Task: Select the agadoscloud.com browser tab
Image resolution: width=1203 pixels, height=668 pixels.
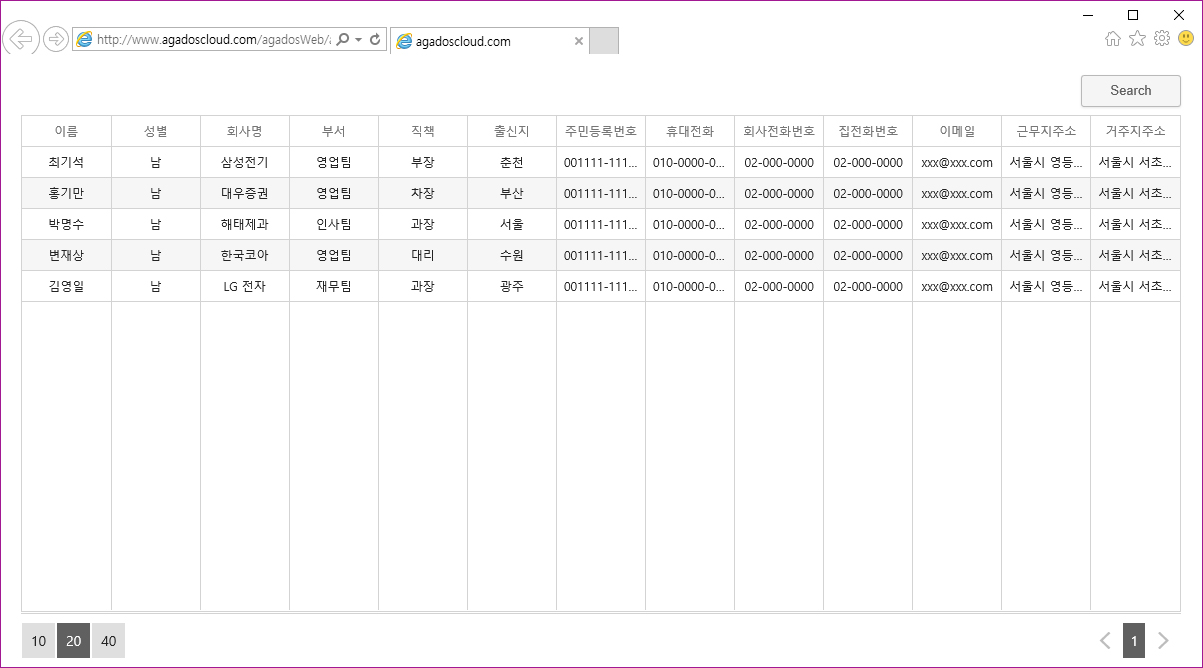Action: pyautogui.click(x=489, y=41)
